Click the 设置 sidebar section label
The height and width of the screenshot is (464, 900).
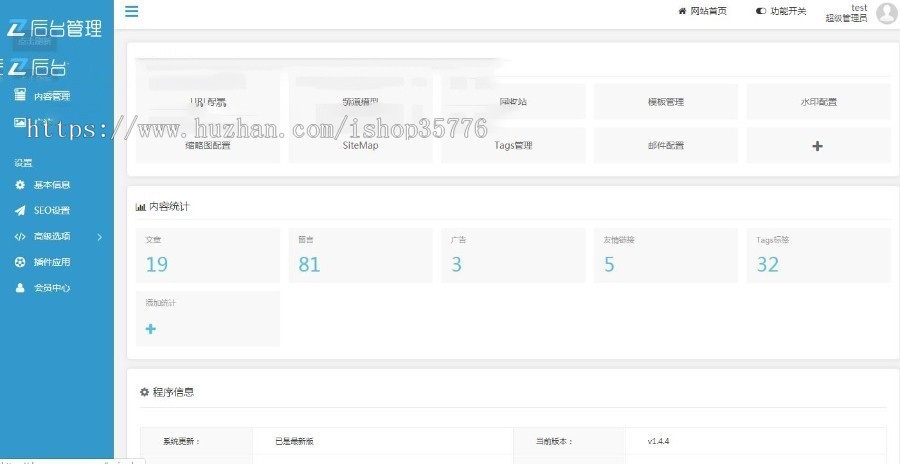coord(24,163)
